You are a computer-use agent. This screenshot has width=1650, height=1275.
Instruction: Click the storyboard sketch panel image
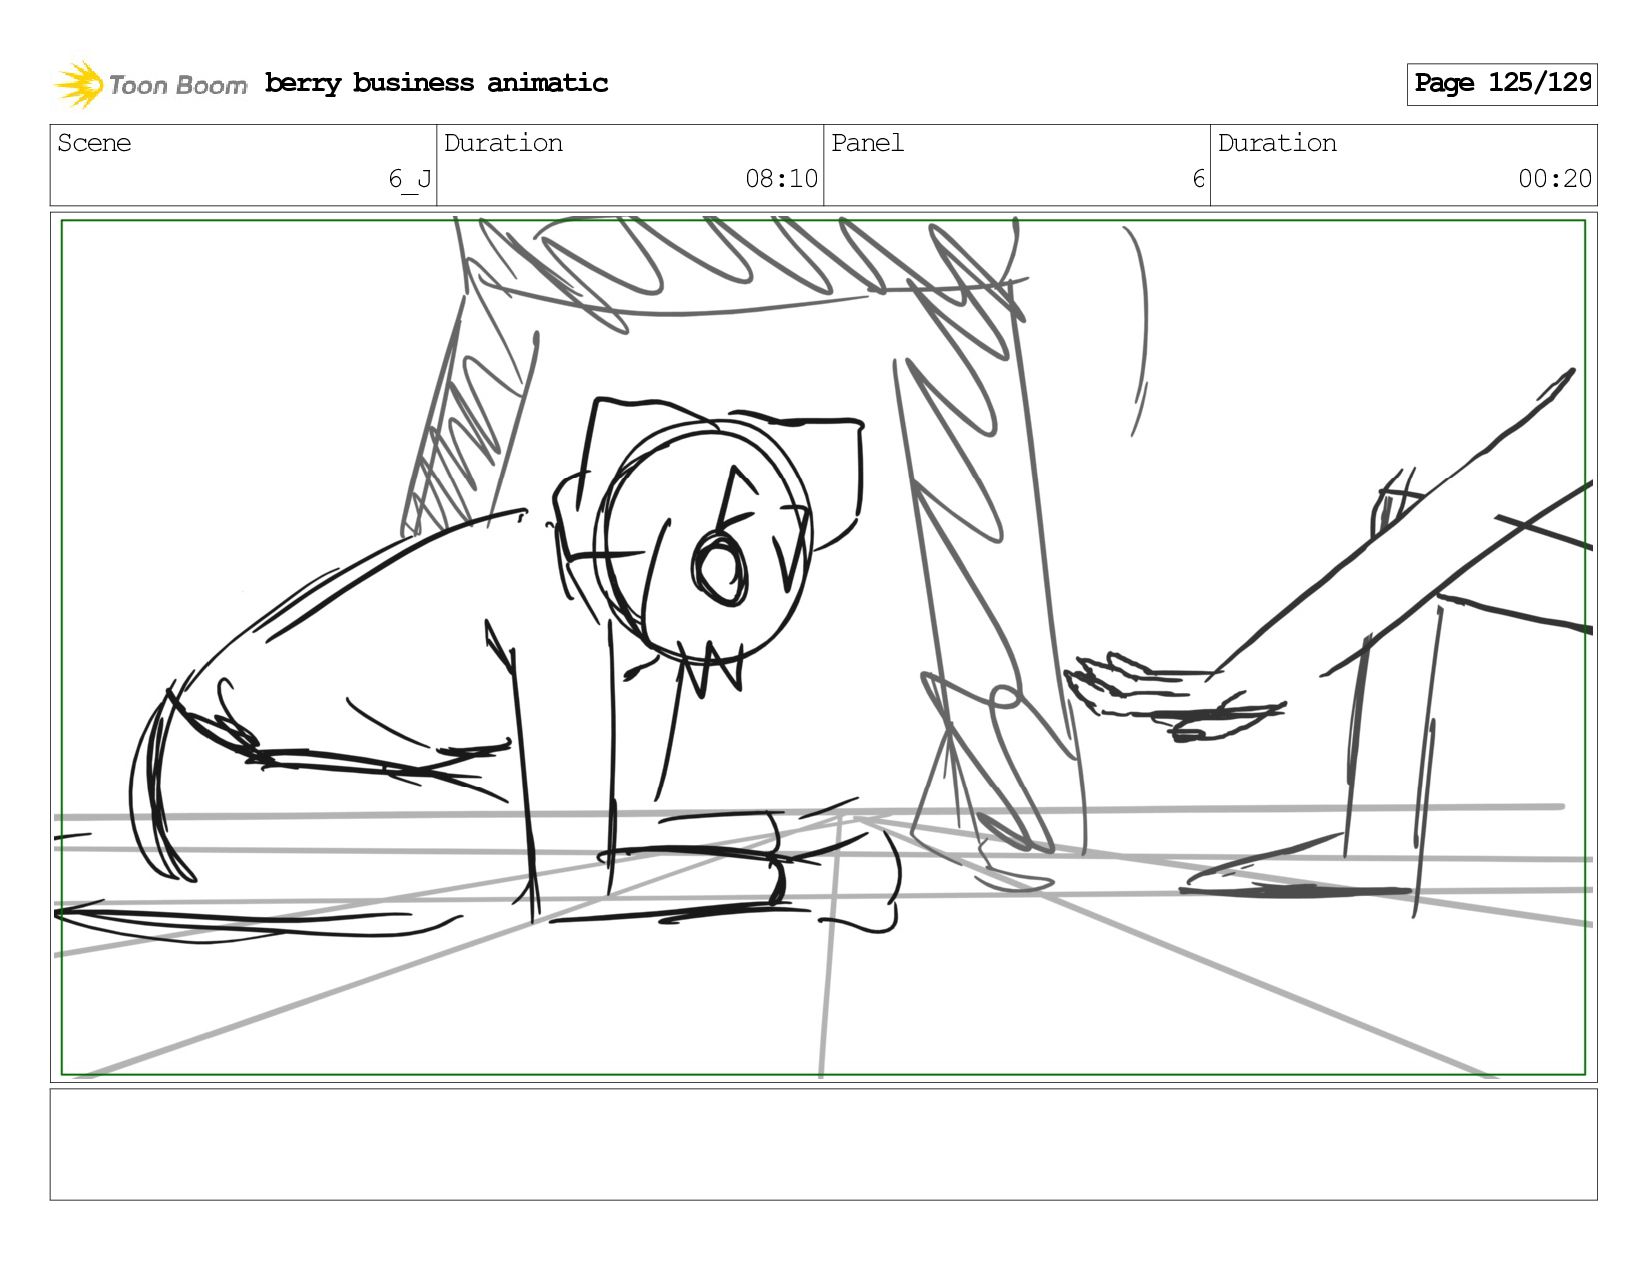(x=823, y=647)
